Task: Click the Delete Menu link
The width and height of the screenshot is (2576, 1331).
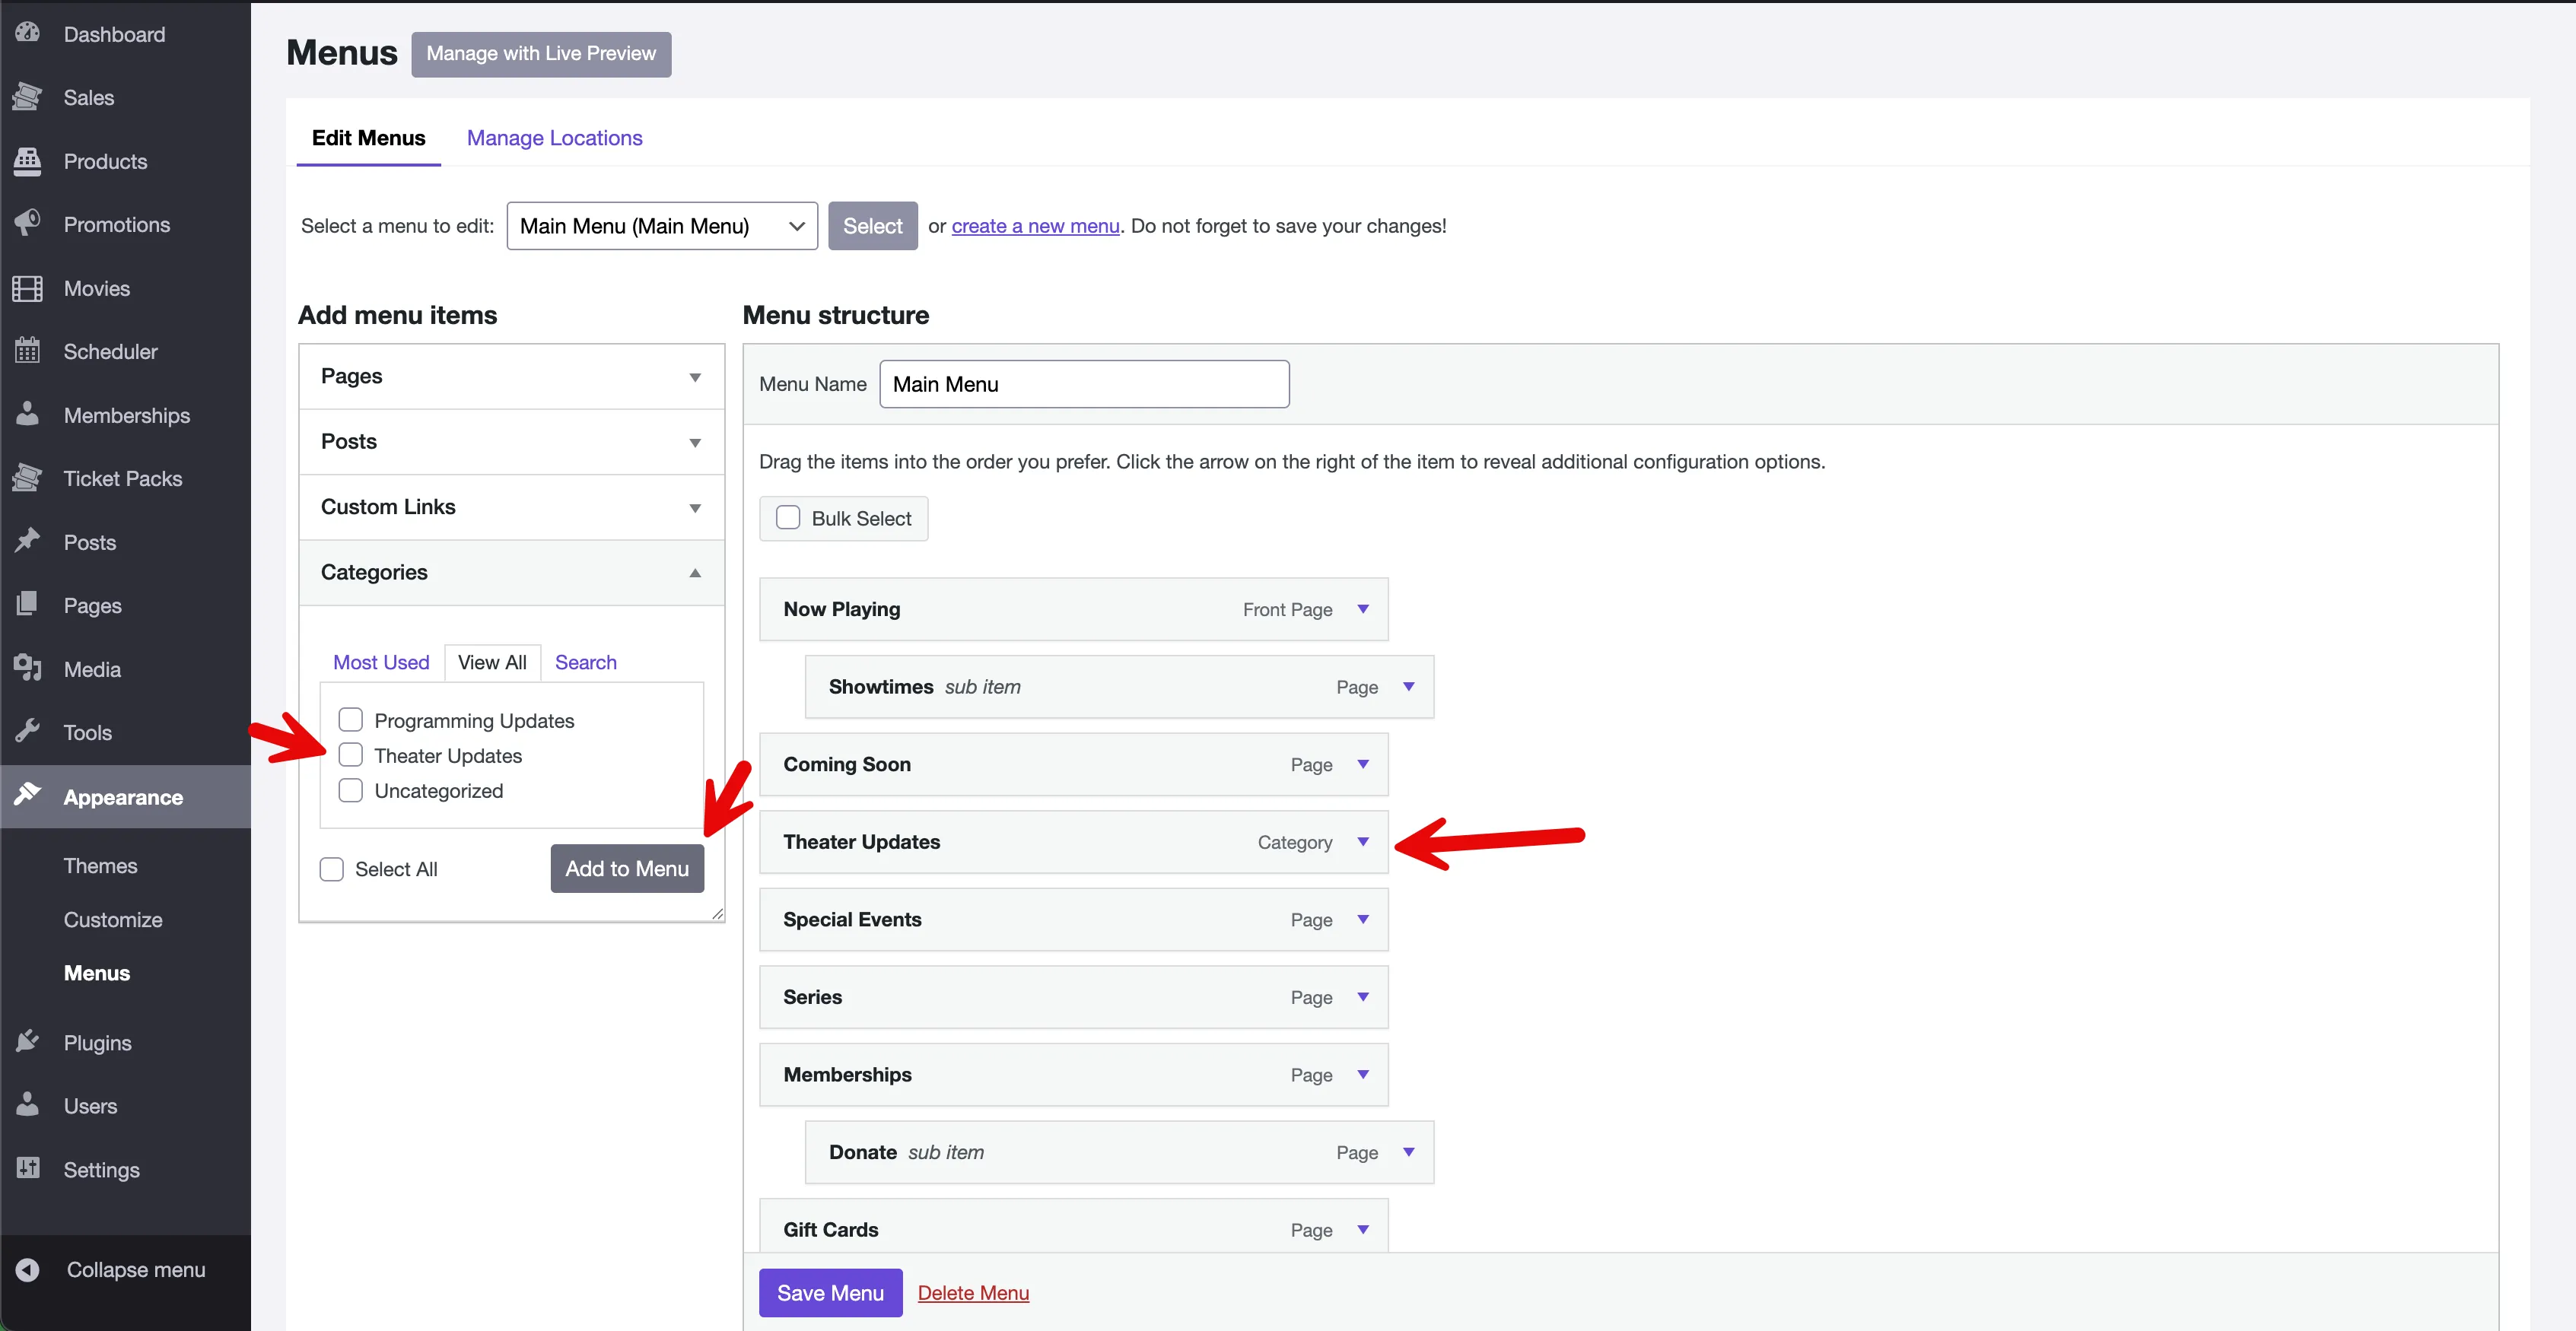Action: coord(973,1293)
